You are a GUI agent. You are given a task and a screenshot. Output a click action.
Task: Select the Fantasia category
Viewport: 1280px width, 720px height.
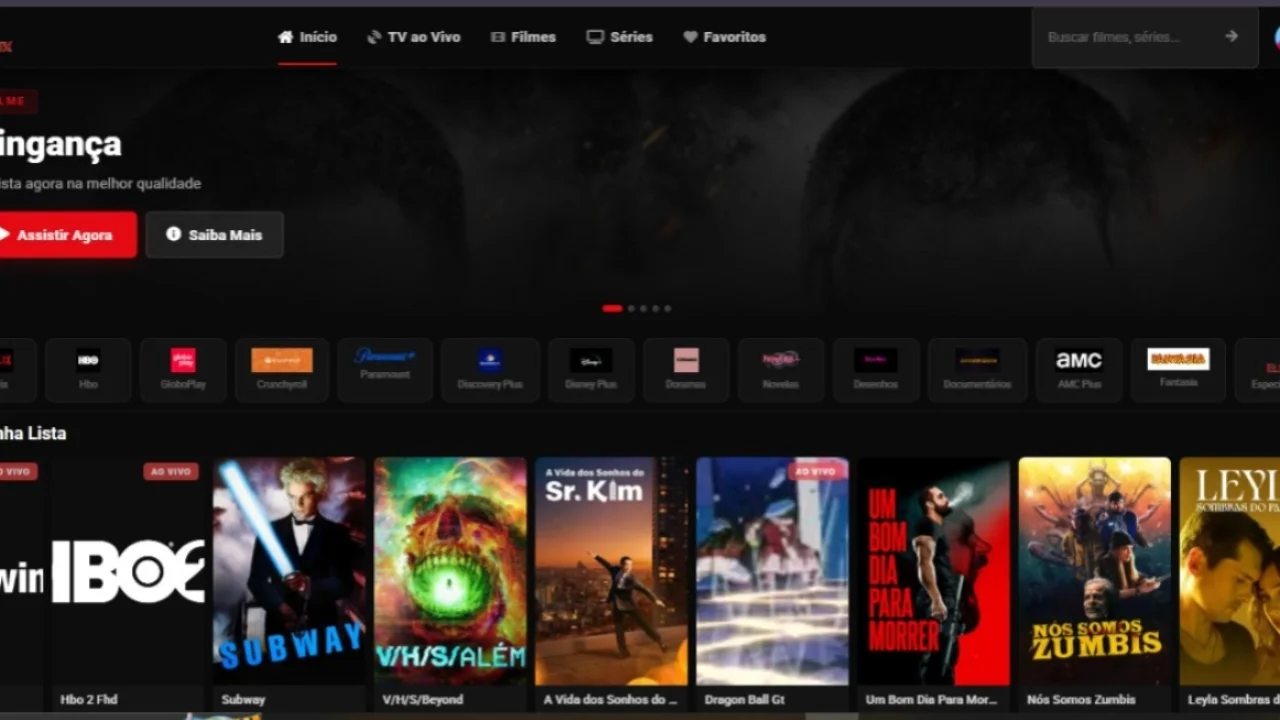(1178, 370)
